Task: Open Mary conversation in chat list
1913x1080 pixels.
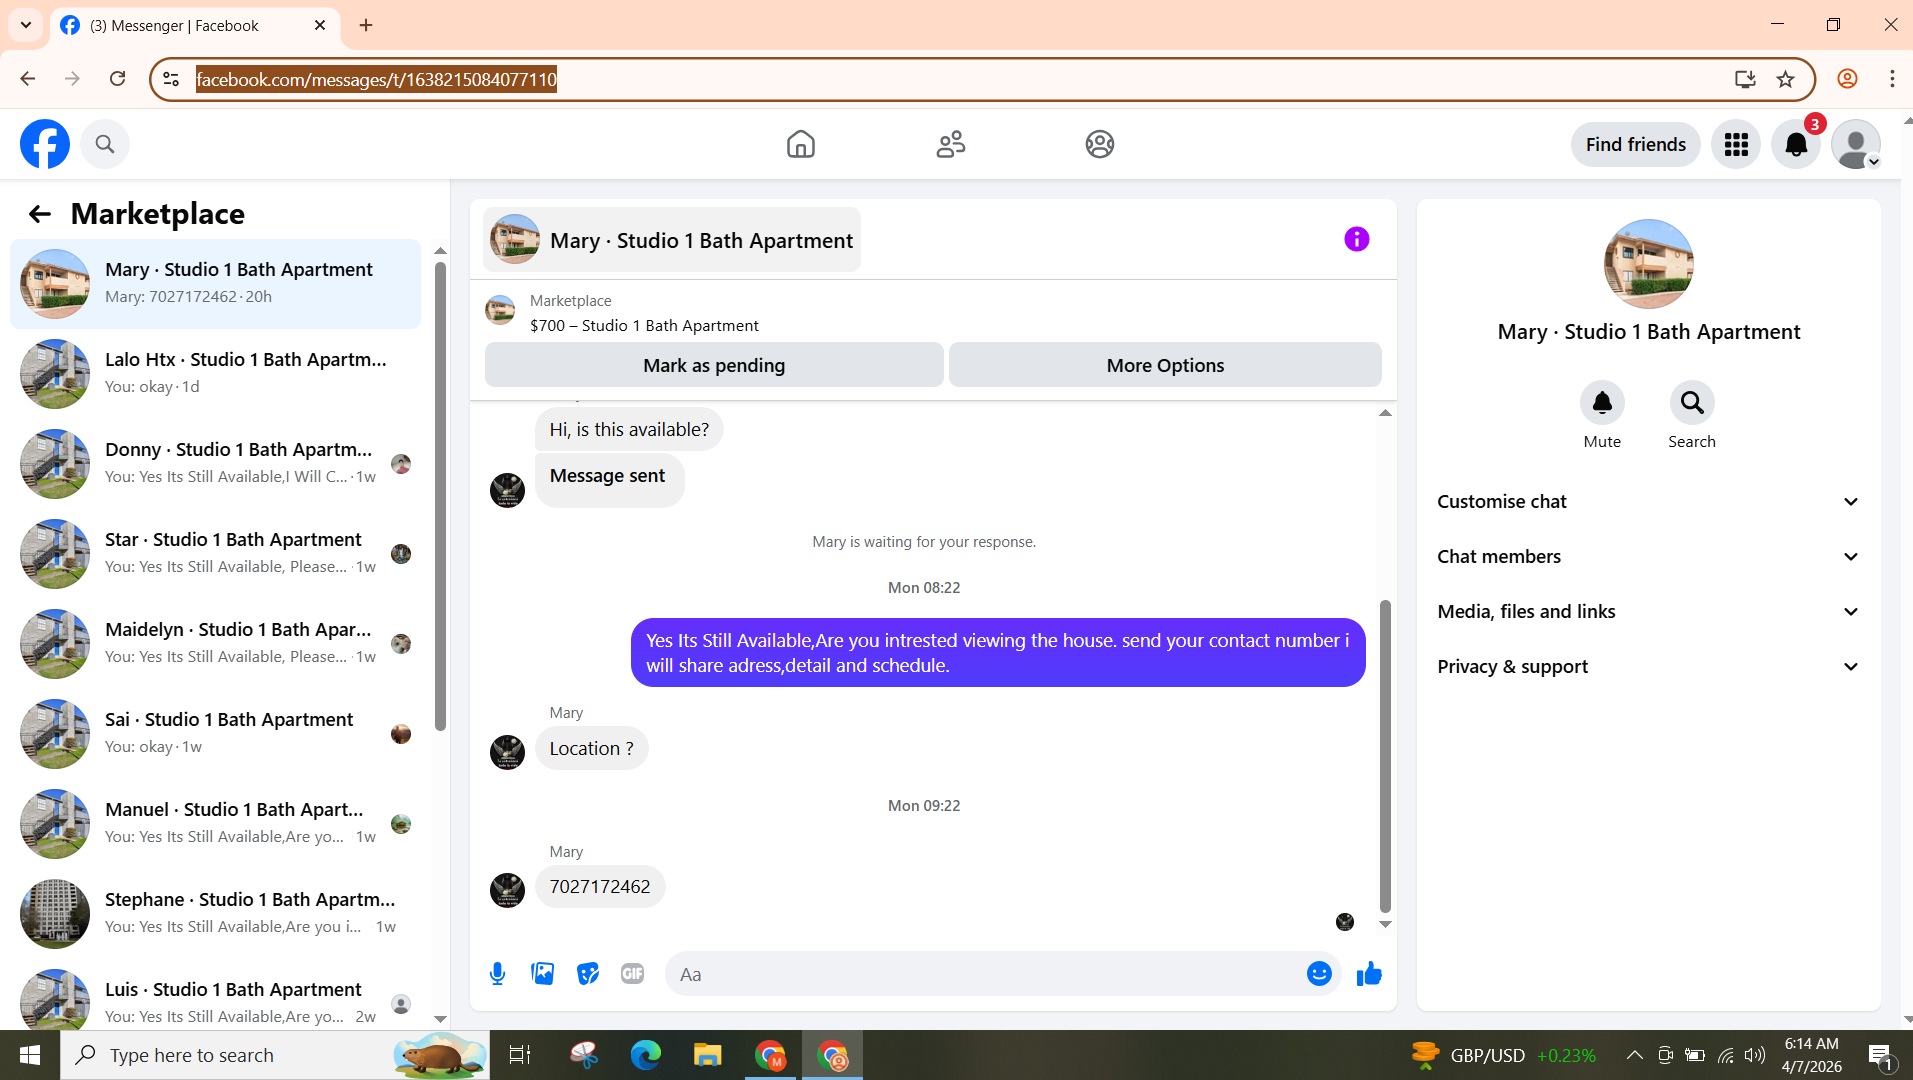Action: (215, 284)
